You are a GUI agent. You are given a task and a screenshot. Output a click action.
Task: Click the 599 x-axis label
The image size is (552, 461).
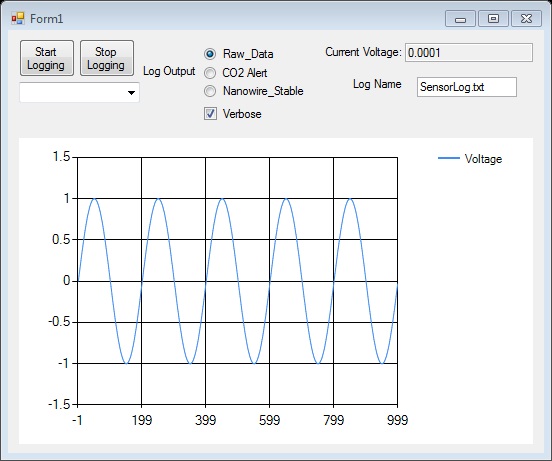pos(269,420)
